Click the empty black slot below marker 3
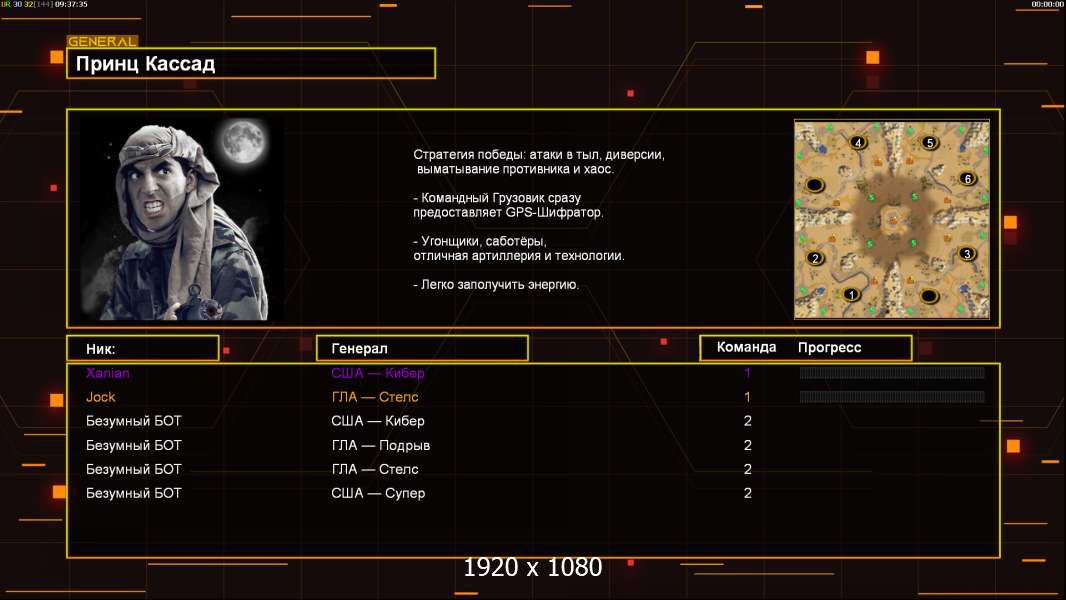 (929, 296)
